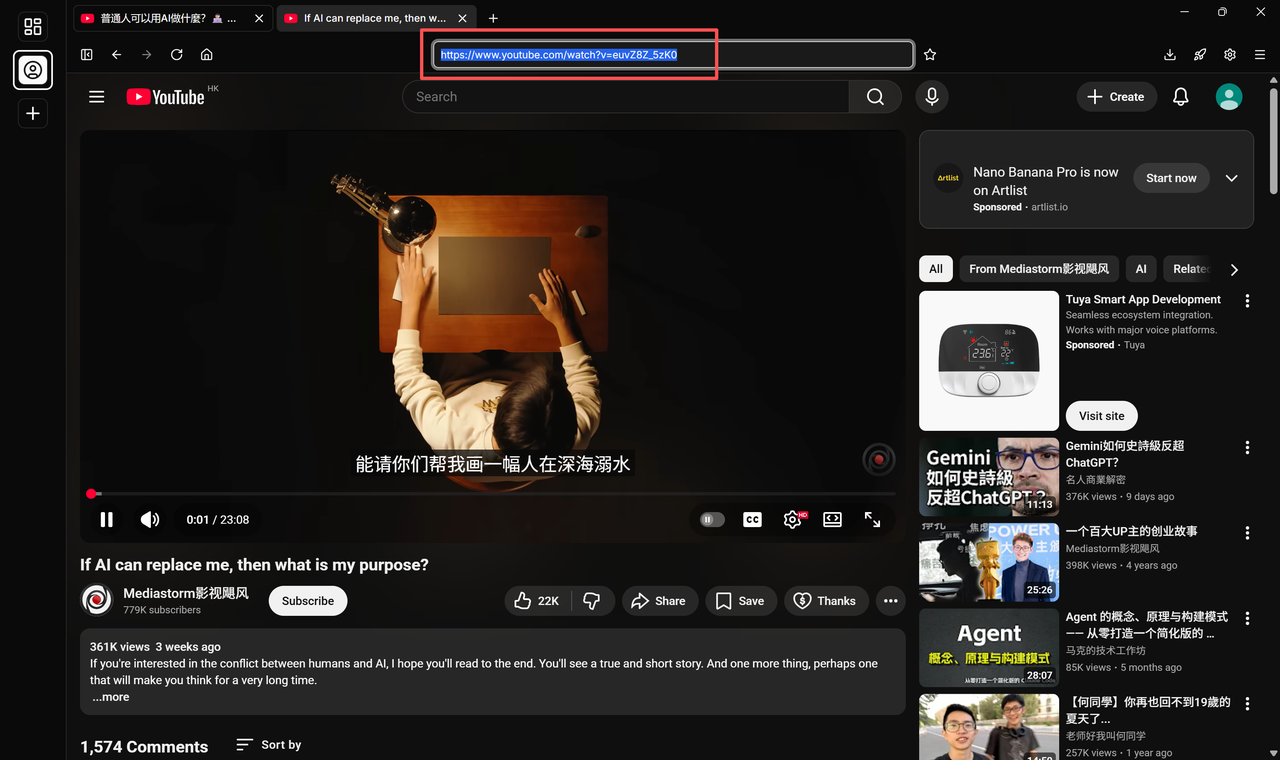Go to the YouTube home logo
1280x760 pixels.
click(x=166, y=97)
